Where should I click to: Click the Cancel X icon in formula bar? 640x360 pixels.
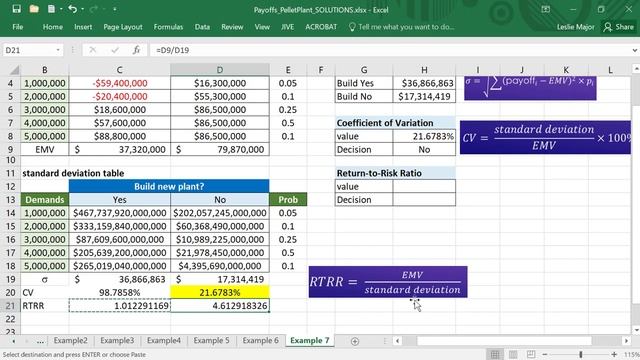[x=93, y=50]
